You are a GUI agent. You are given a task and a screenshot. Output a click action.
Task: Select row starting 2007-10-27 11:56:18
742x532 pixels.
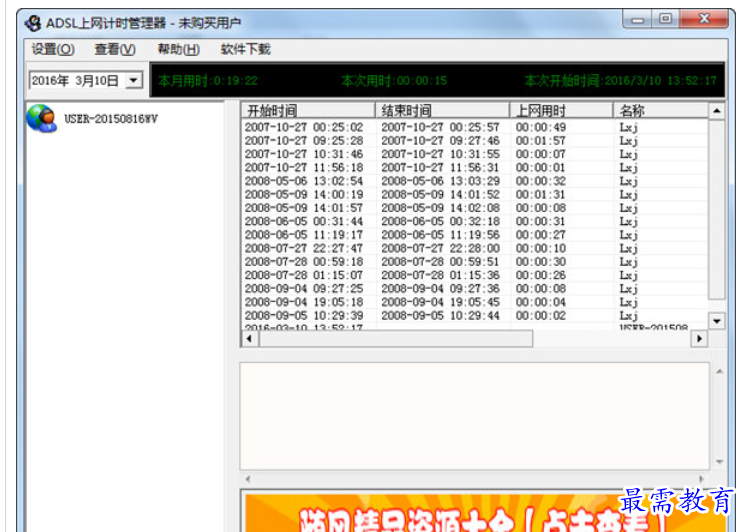475,168
